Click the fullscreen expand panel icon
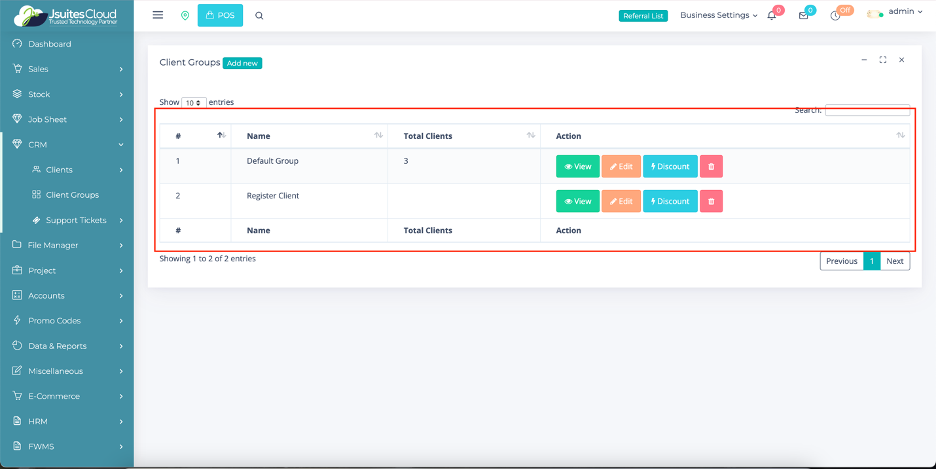 (x=883, y=60)
